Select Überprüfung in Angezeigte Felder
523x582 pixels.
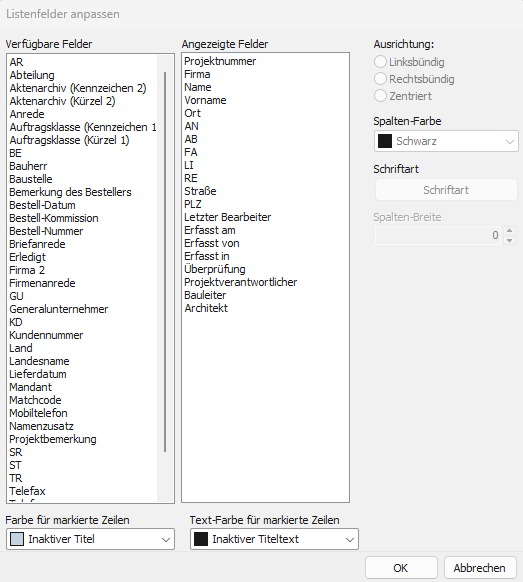point(215,269)
